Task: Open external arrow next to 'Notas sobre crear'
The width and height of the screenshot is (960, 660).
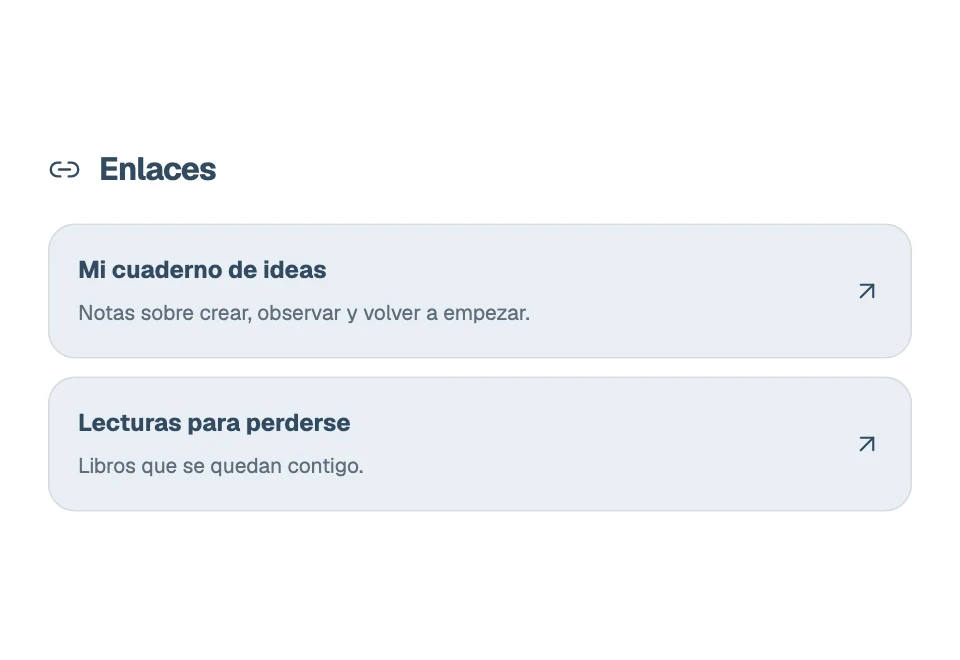Action: (x=867, y=291)
